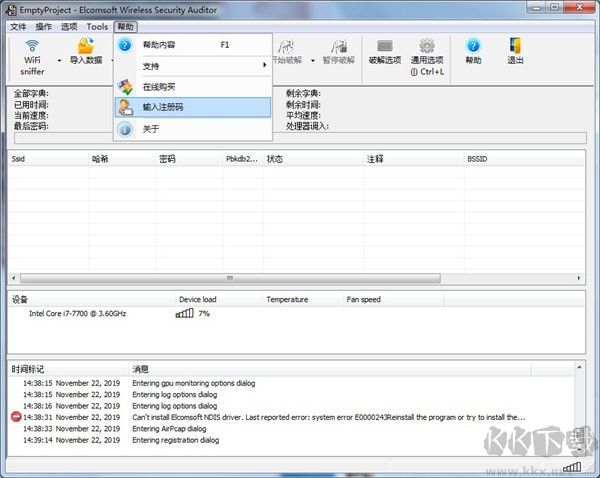
Task: Close the open 帮助 menu
Action: tap(126, 27)
